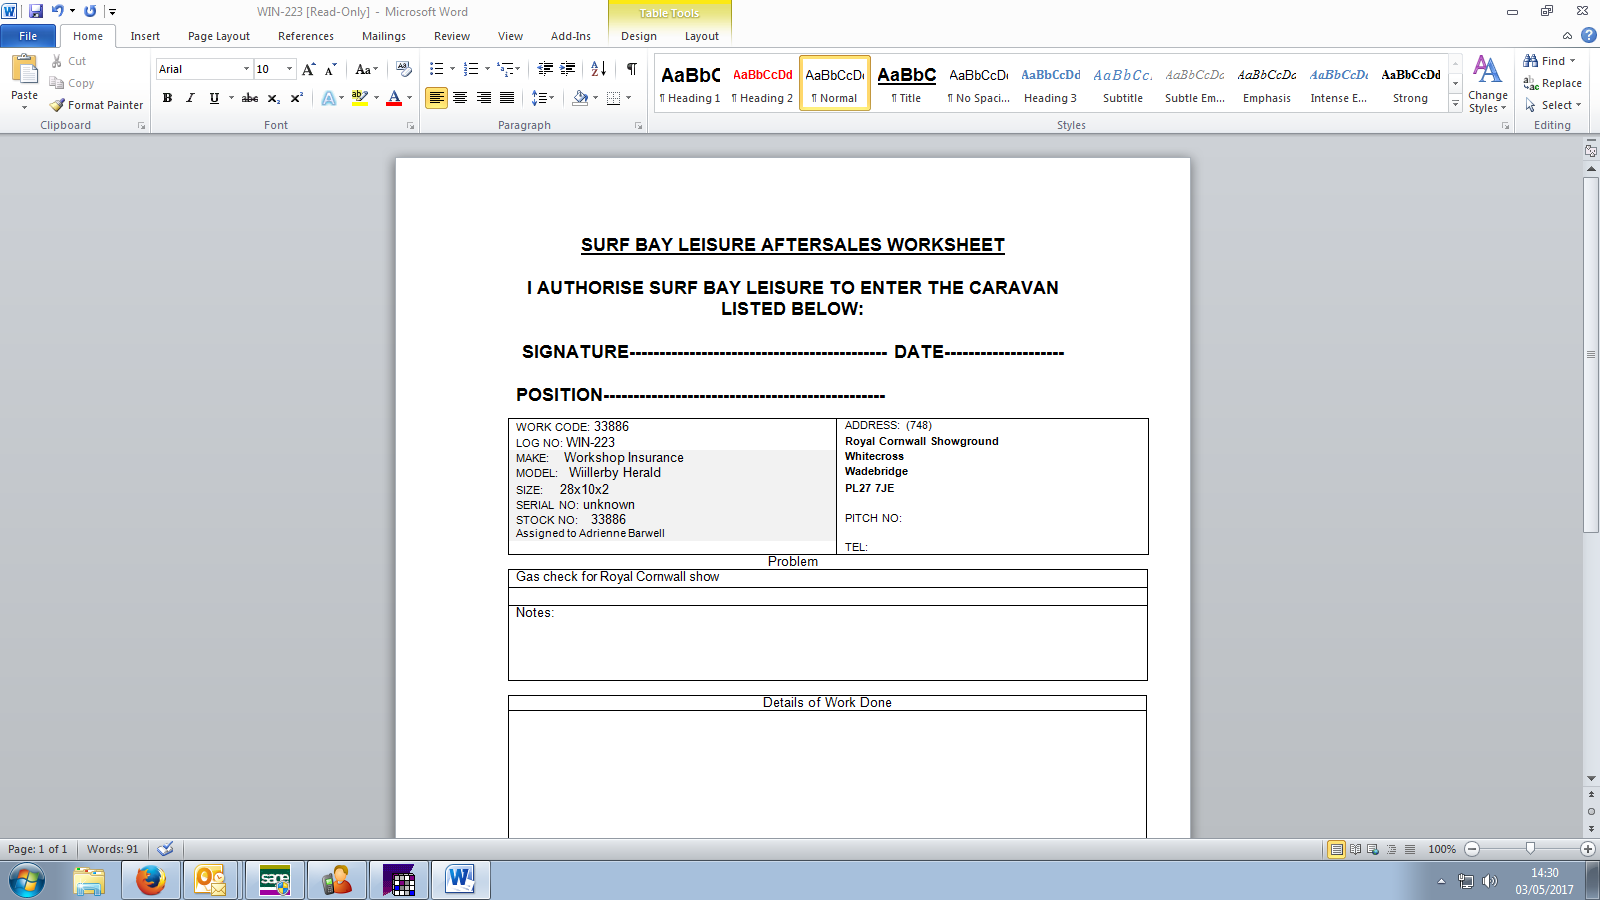Click word count in status bar
The width and height of the screenshot is (1600, 900).
coord(112,849)
